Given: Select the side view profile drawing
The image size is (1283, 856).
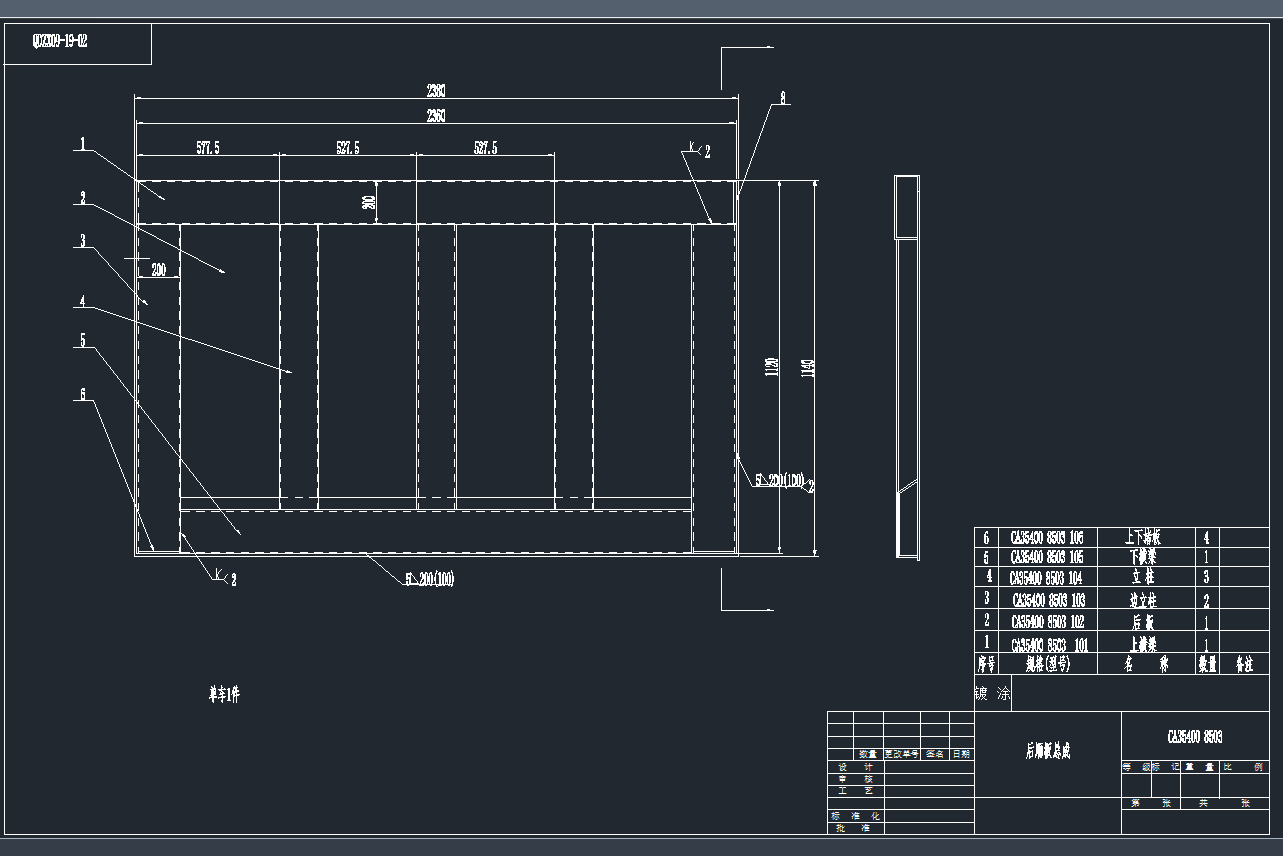Looking at the screenshot, I should (906, 366).
